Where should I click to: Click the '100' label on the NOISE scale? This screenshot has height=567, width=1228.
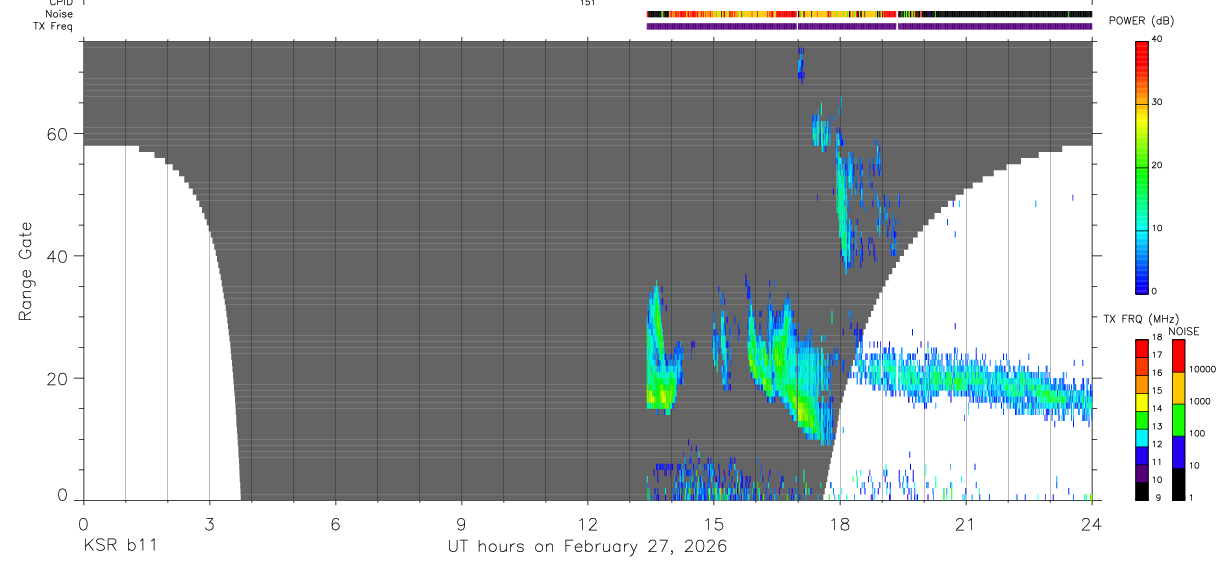point(1196,434)
